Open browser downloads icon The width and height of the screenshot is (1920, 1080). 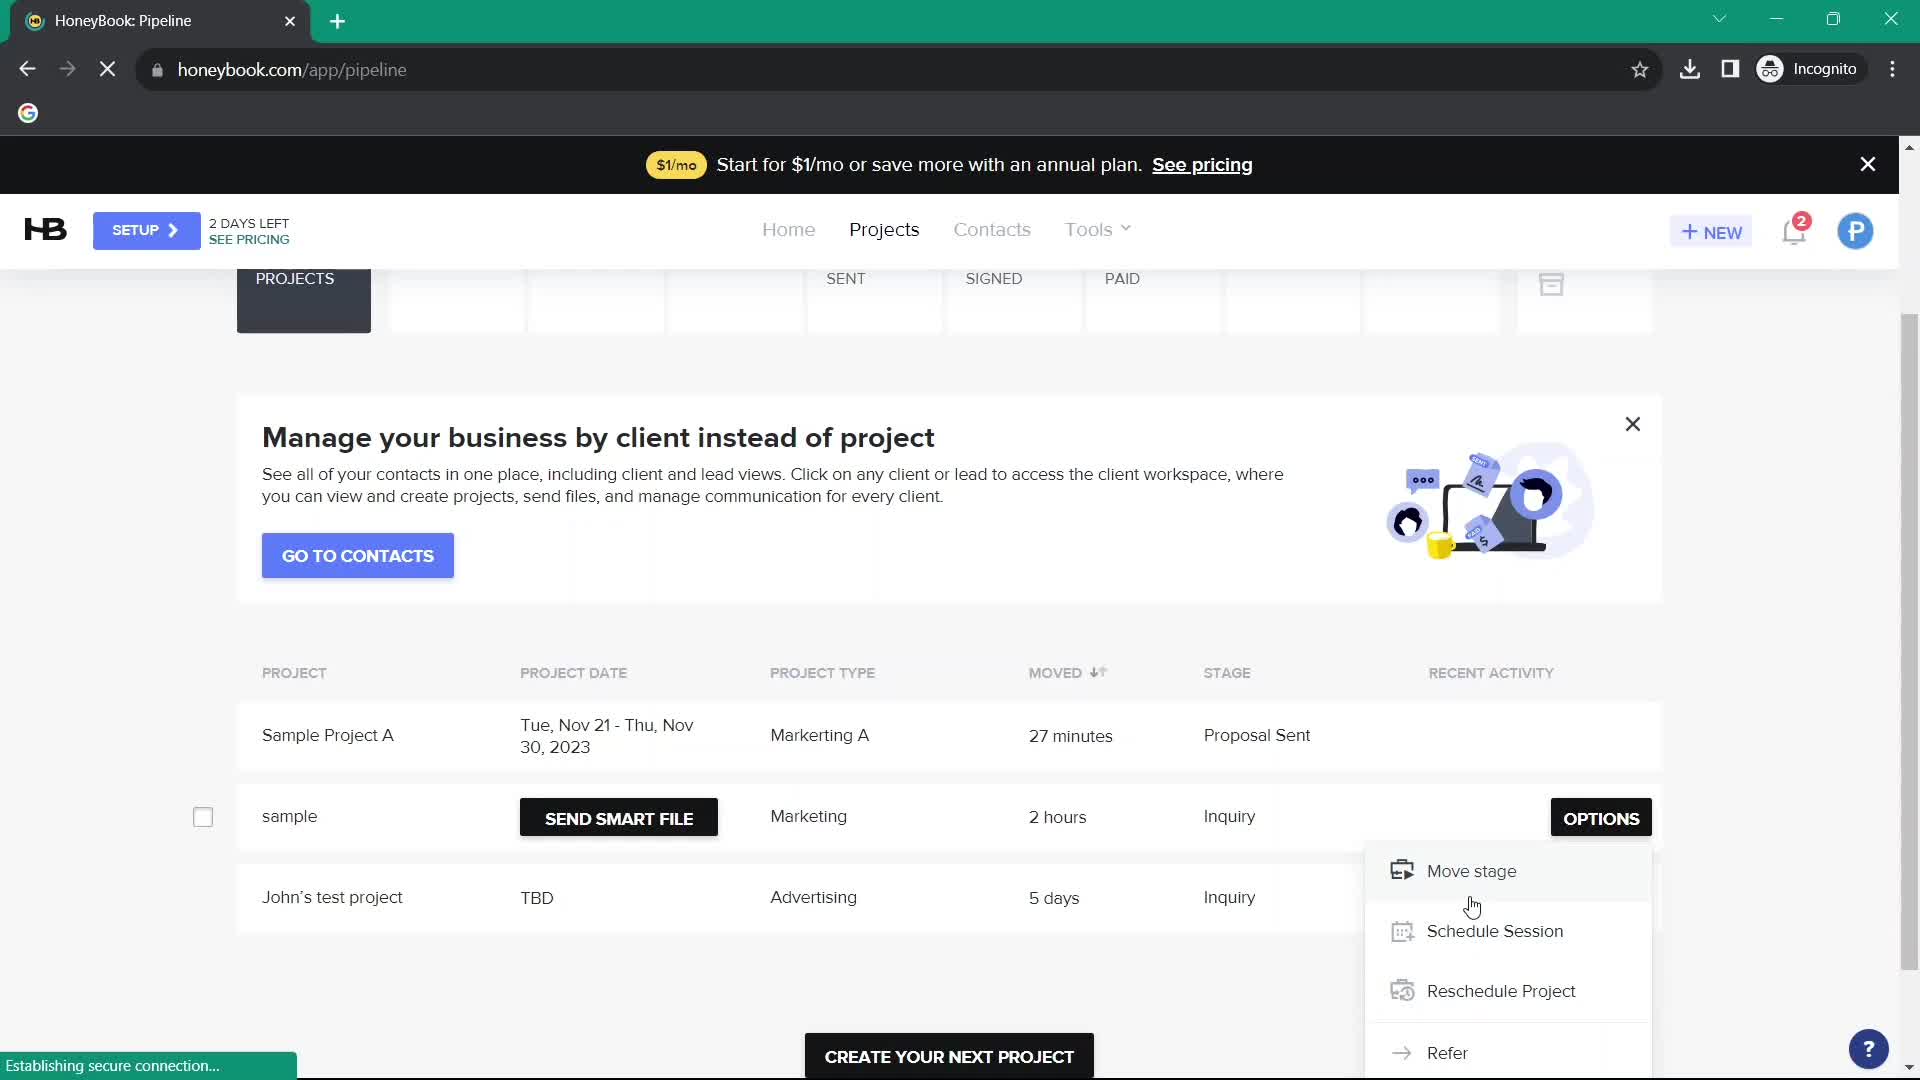click(x=1690, y=70)
